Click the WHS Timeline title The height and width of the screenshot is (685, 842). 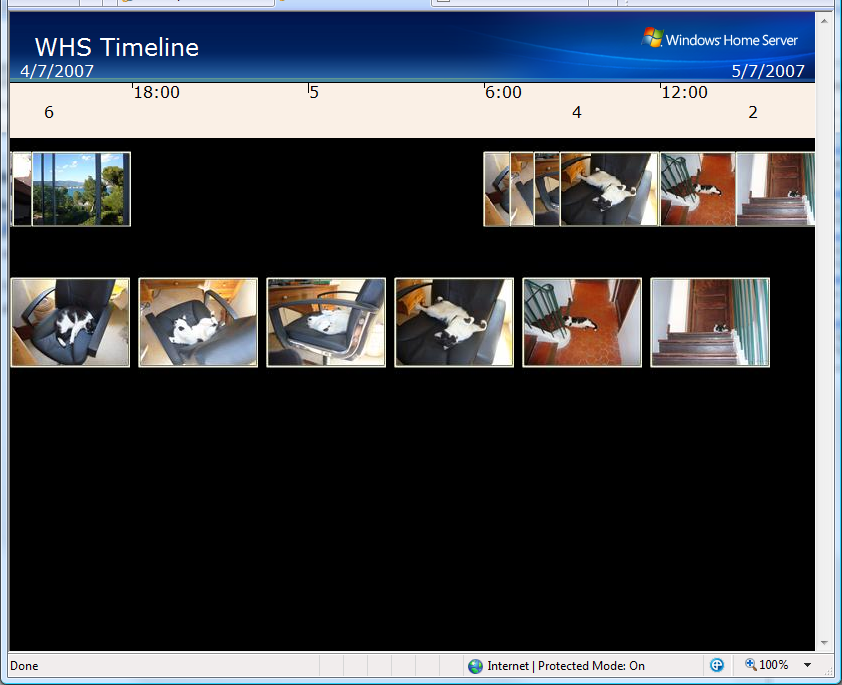pos(117,47)
